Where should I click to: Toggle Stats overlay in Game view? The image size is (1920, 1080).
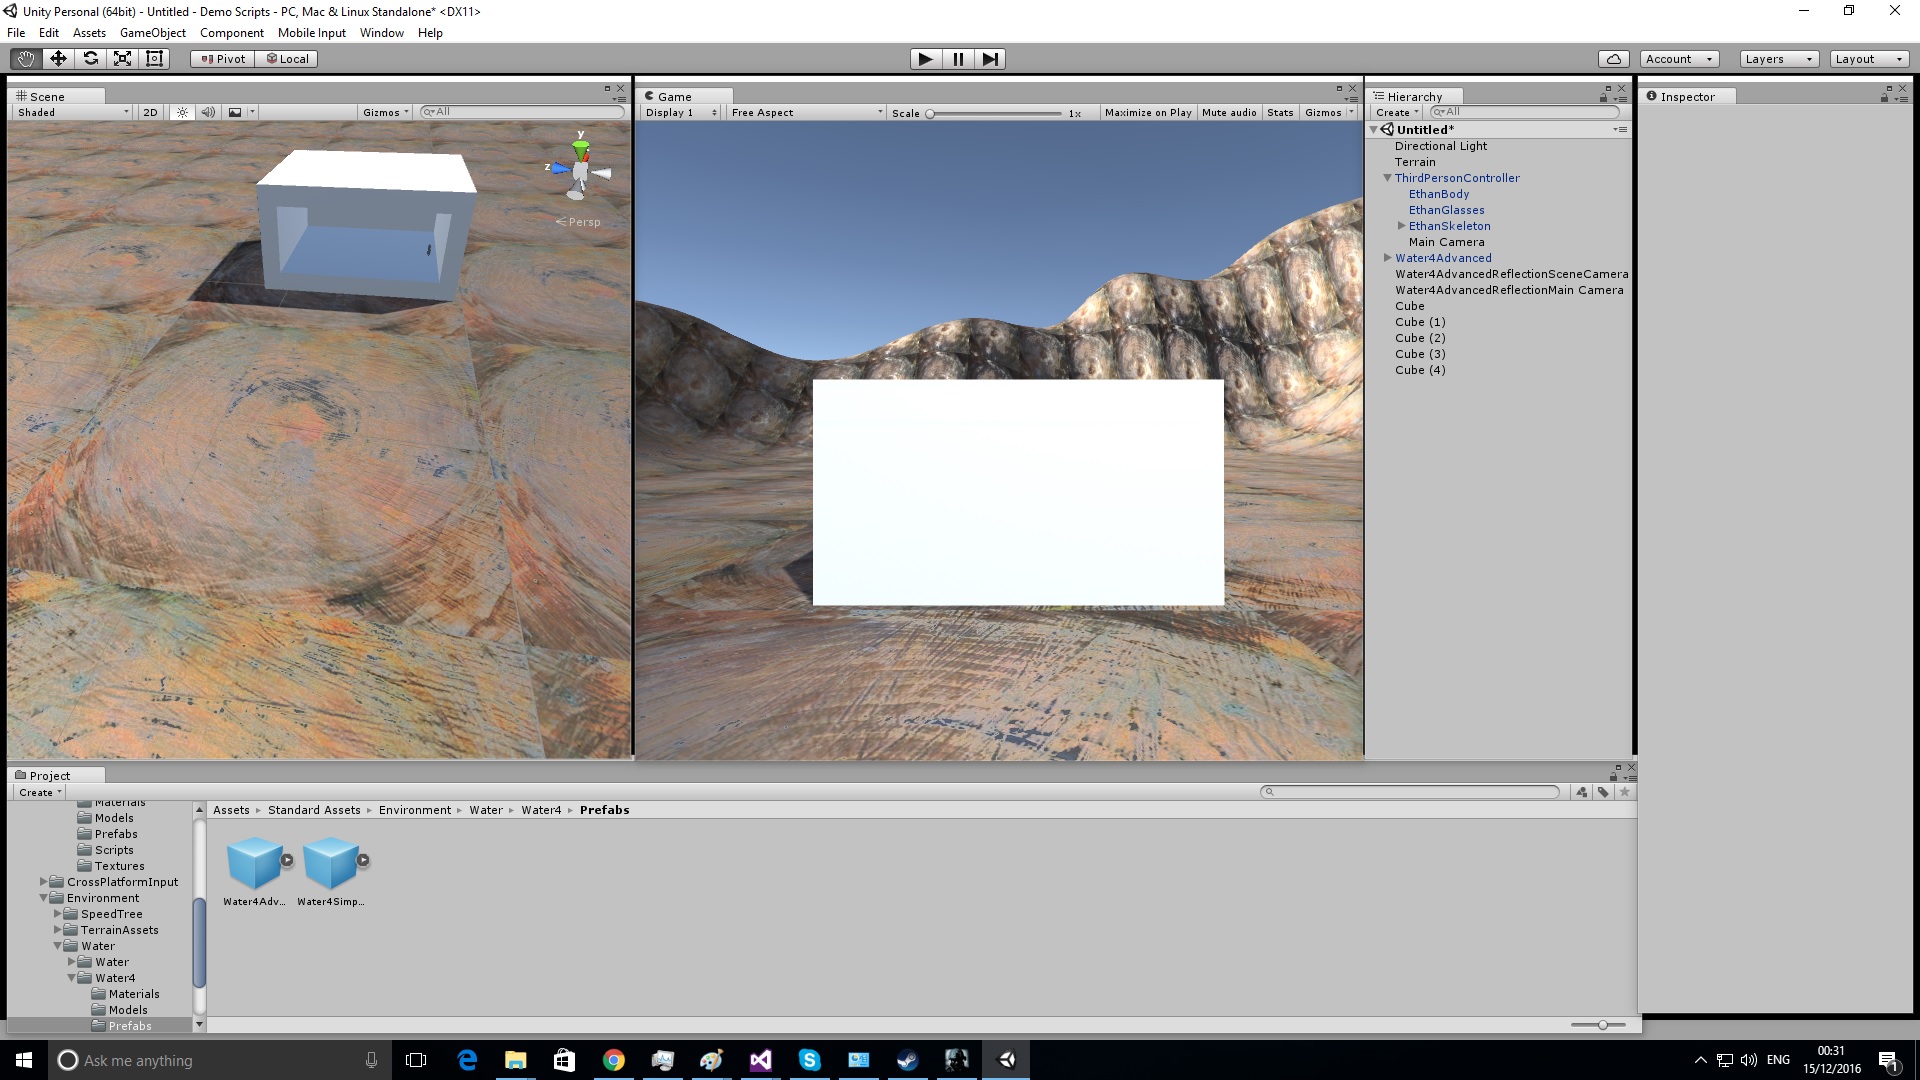pos(1280,112)
